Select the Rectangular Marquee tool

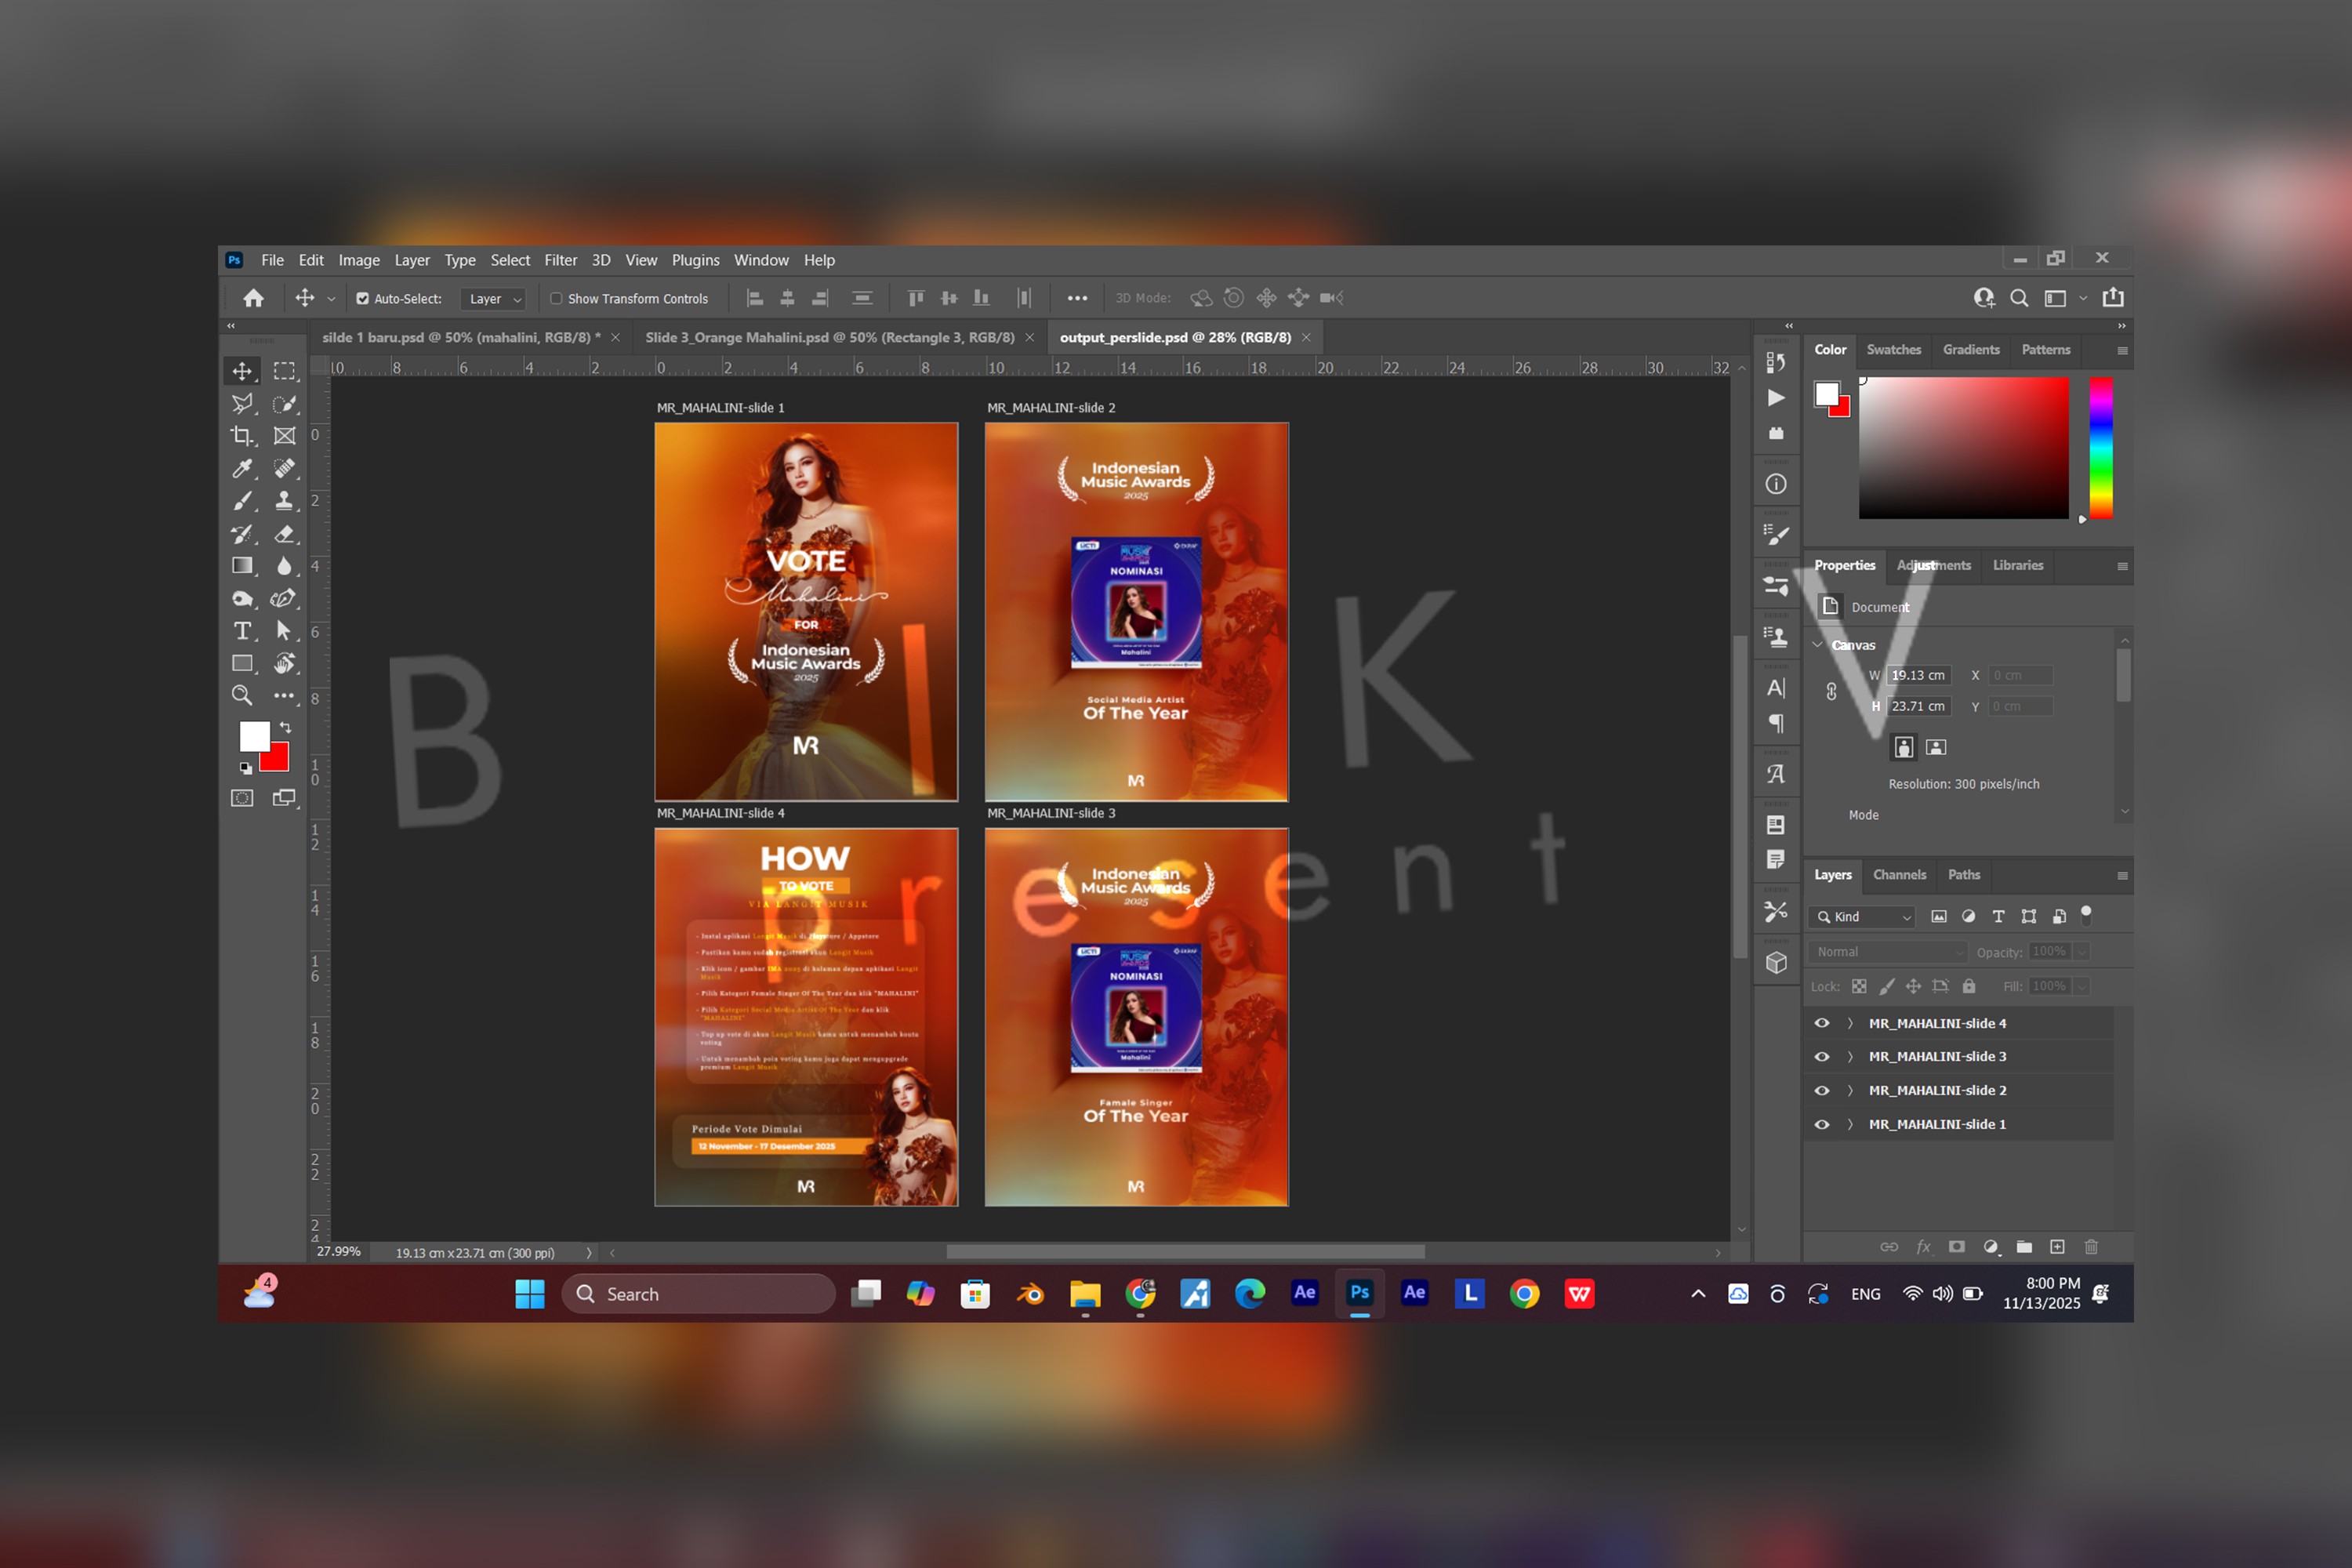[x=284, y=371]
